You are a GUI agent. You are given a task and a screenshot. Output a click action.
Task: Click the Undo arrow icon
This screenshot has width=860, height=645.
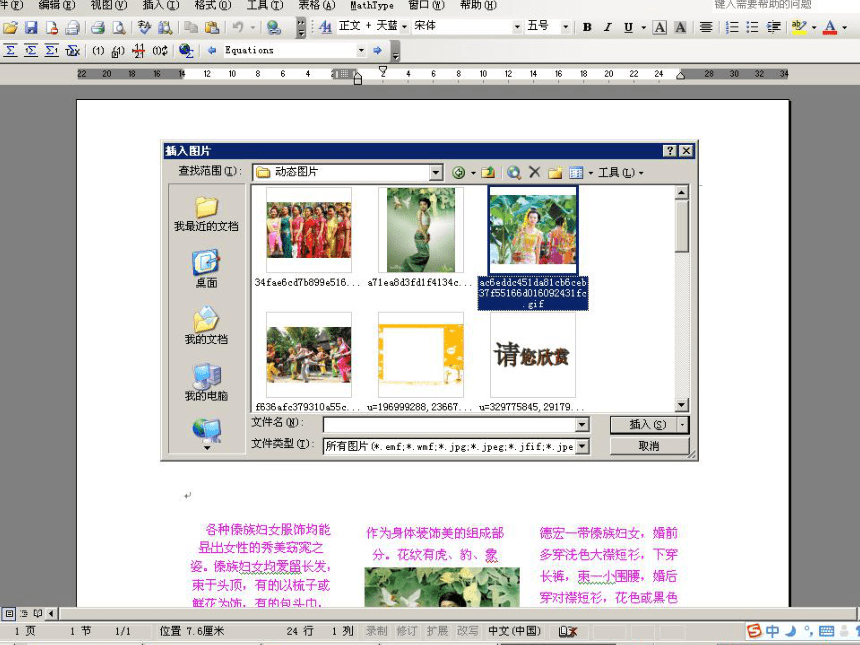(x=238, y=27)
